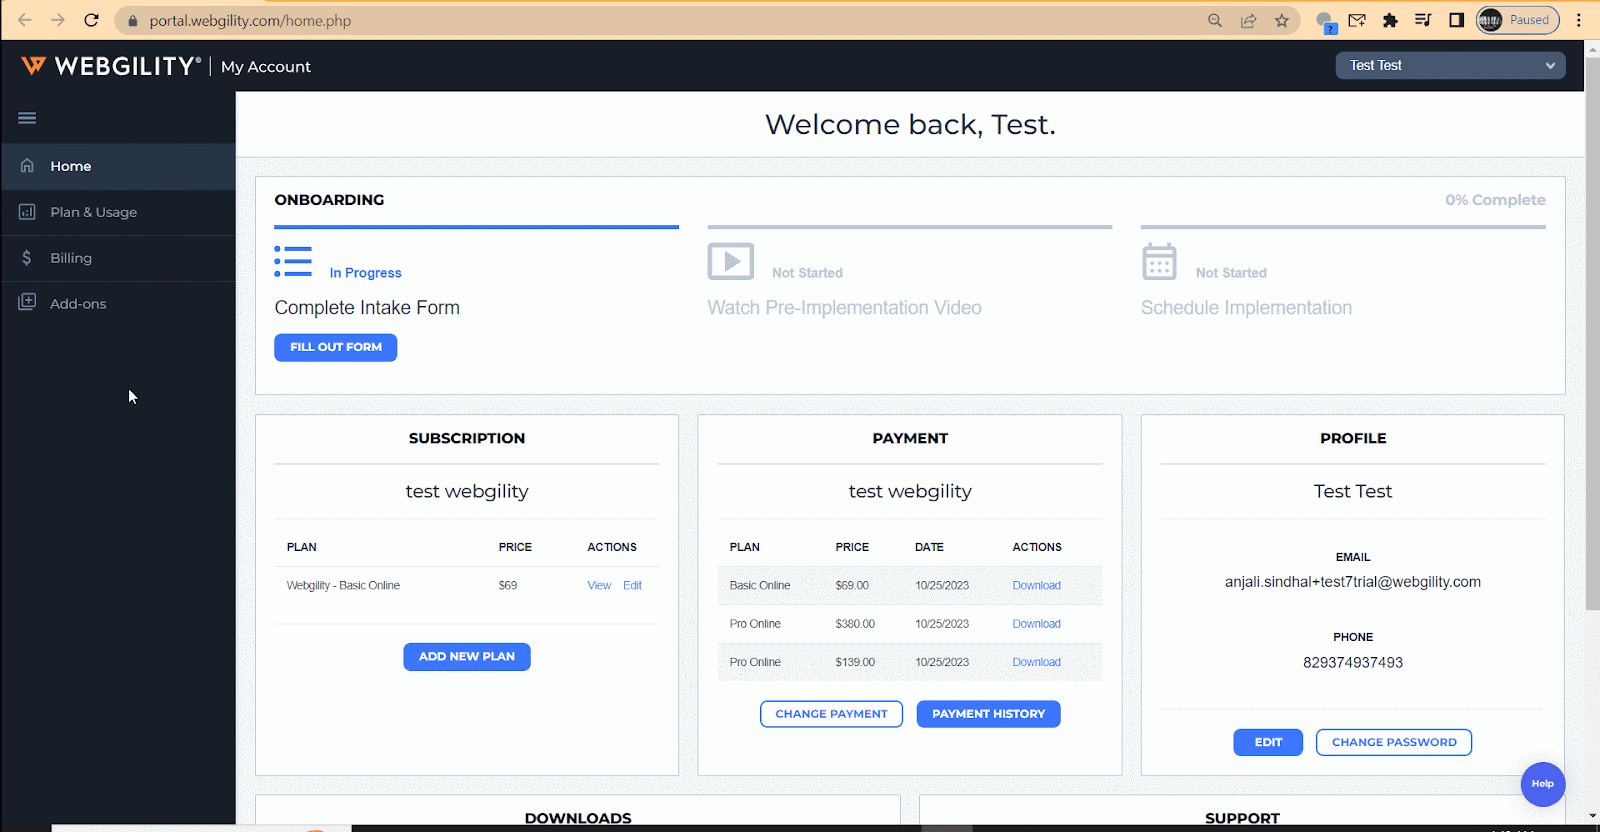Image resolution: width=1600 pixels, height=832 pixels.
Task: Click the Home house icon
Action: 27,166
